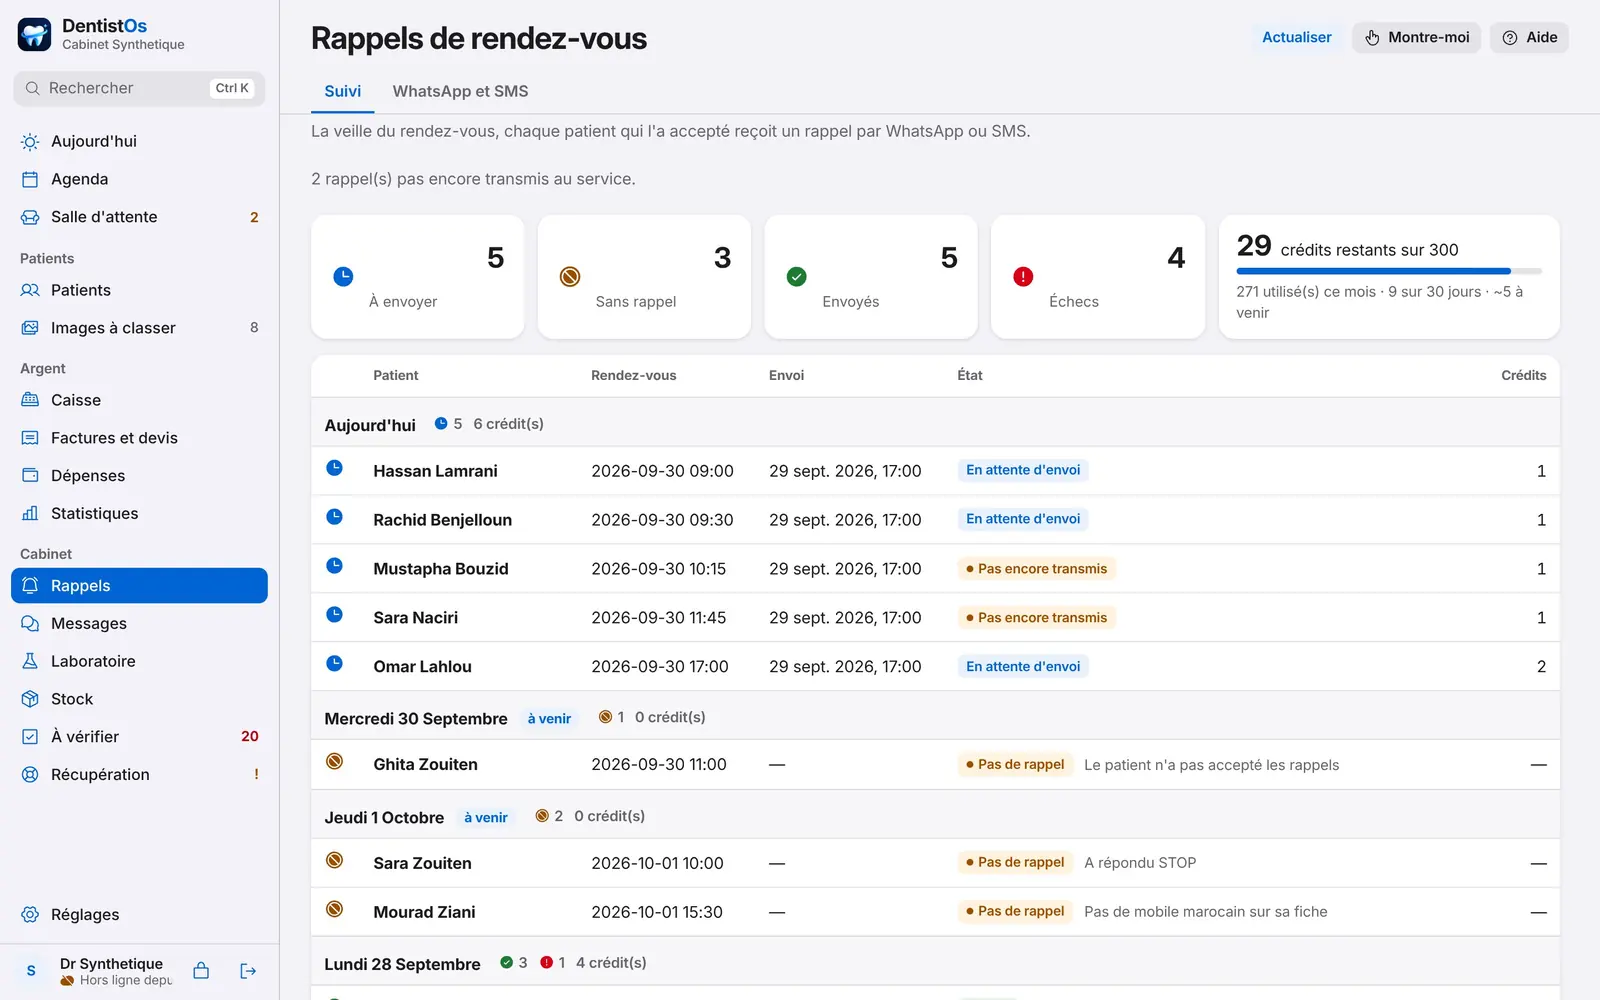Click the Crédits column header
This screenshot has height=1000, width=1600.
click(1523, 375)
